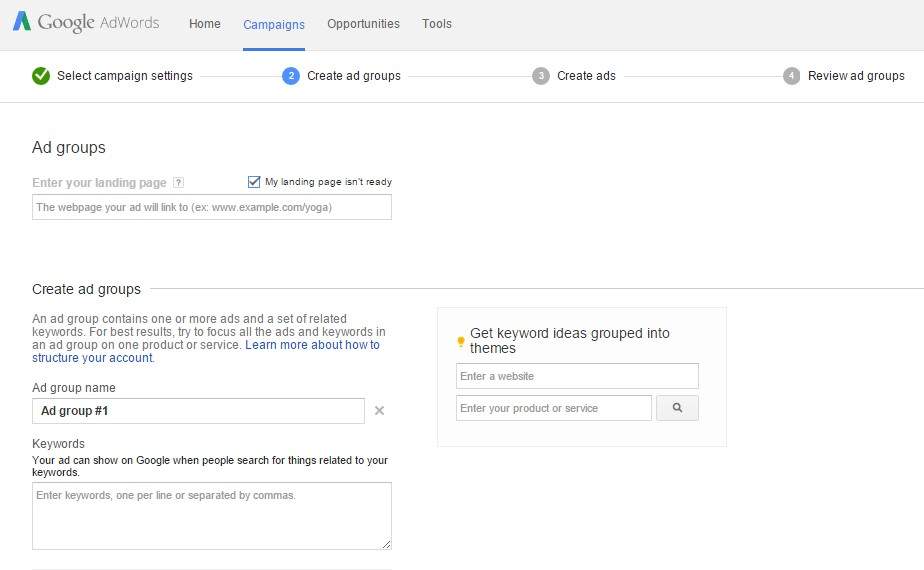
Task: Uncheck My landing page isn't ready
Action: [x=254, y=182]
